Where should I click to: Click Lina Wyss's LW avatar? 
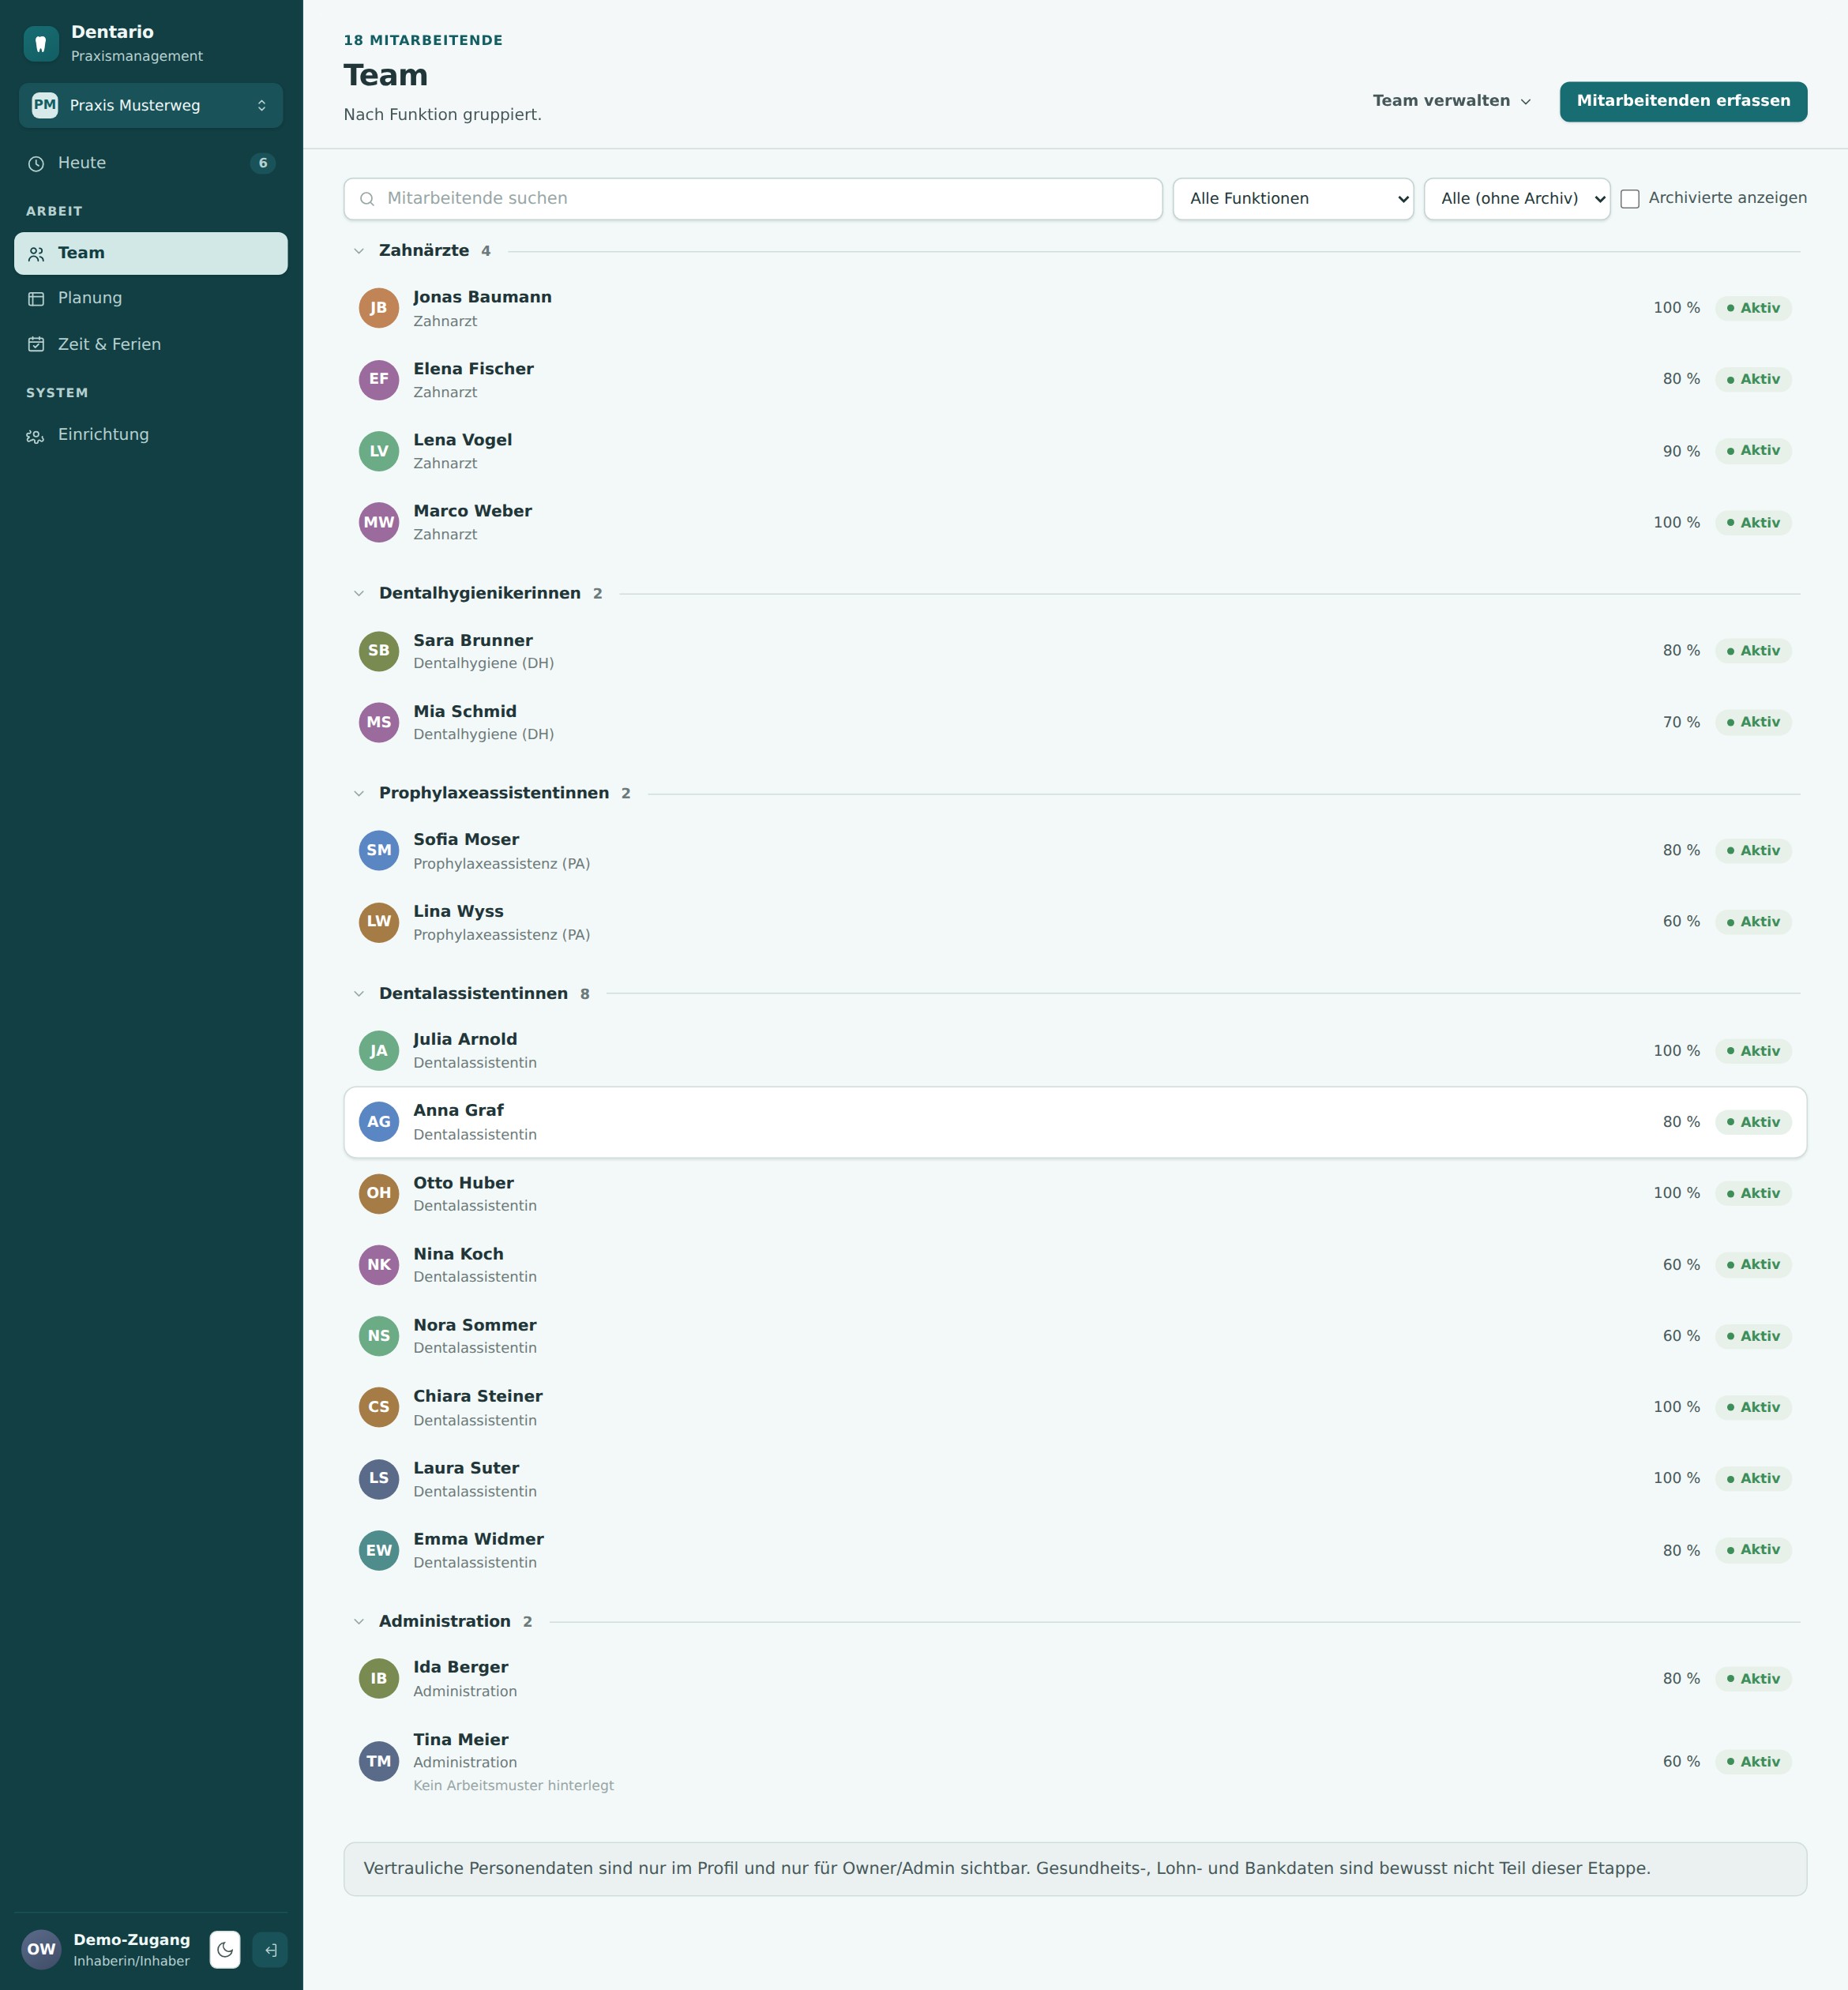pyautogui.click(x=379, y=922)
